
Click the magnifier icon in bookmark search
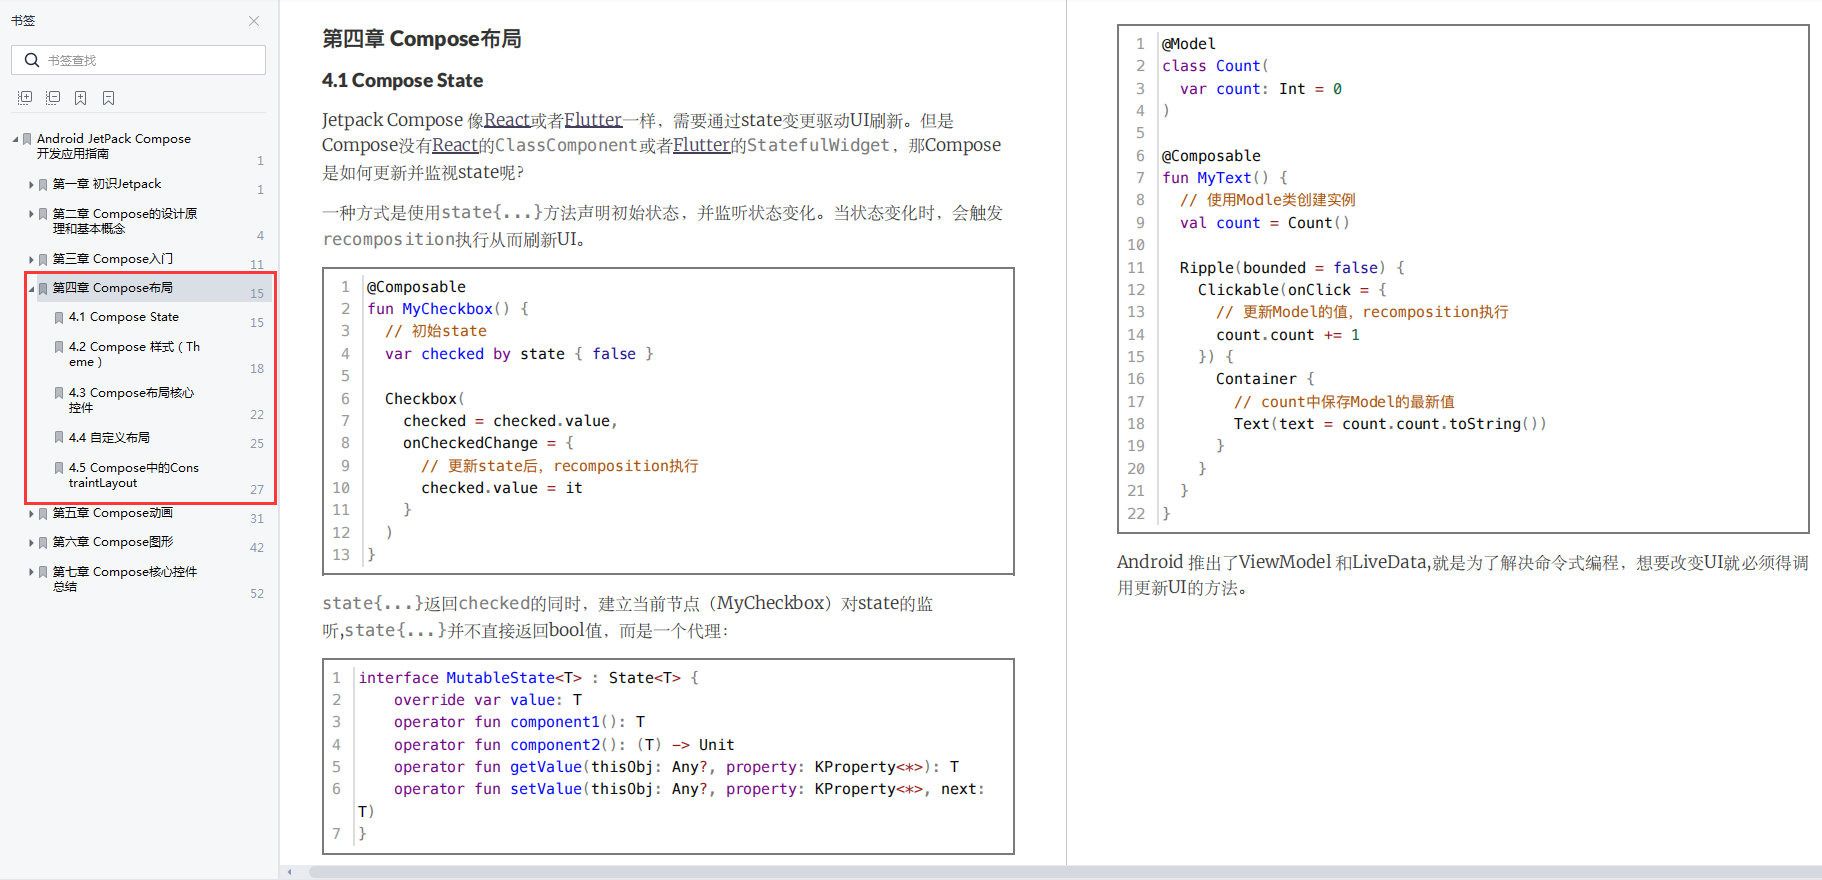click(32, 60)
